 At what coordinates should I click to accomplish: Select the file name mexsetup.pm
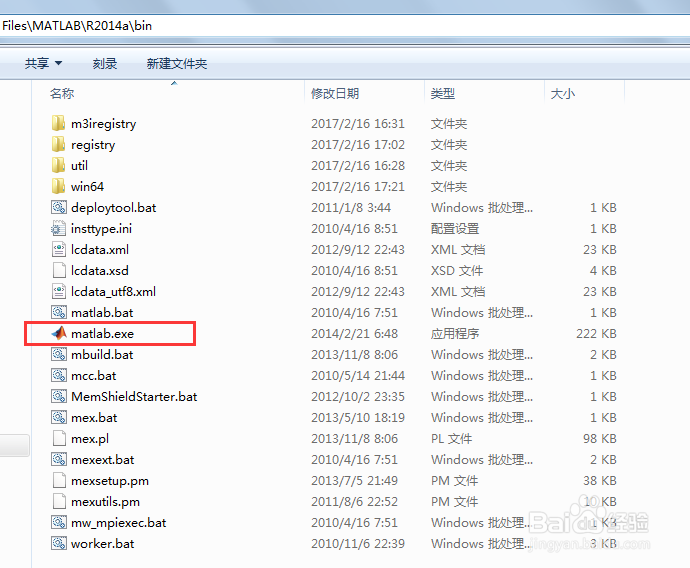(110, 480)
